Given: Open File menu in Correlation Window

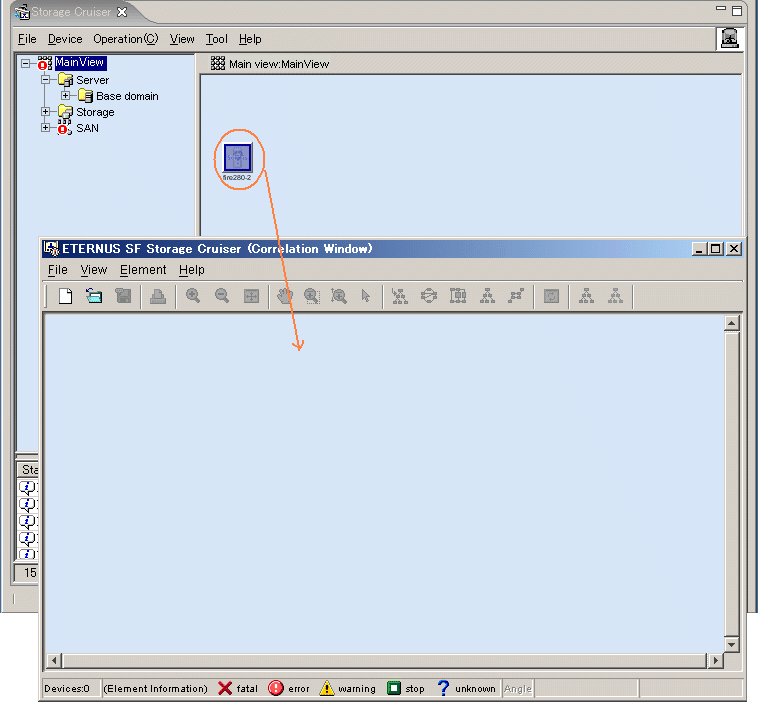Looking at the screenshot, I should tap(58, 270).
